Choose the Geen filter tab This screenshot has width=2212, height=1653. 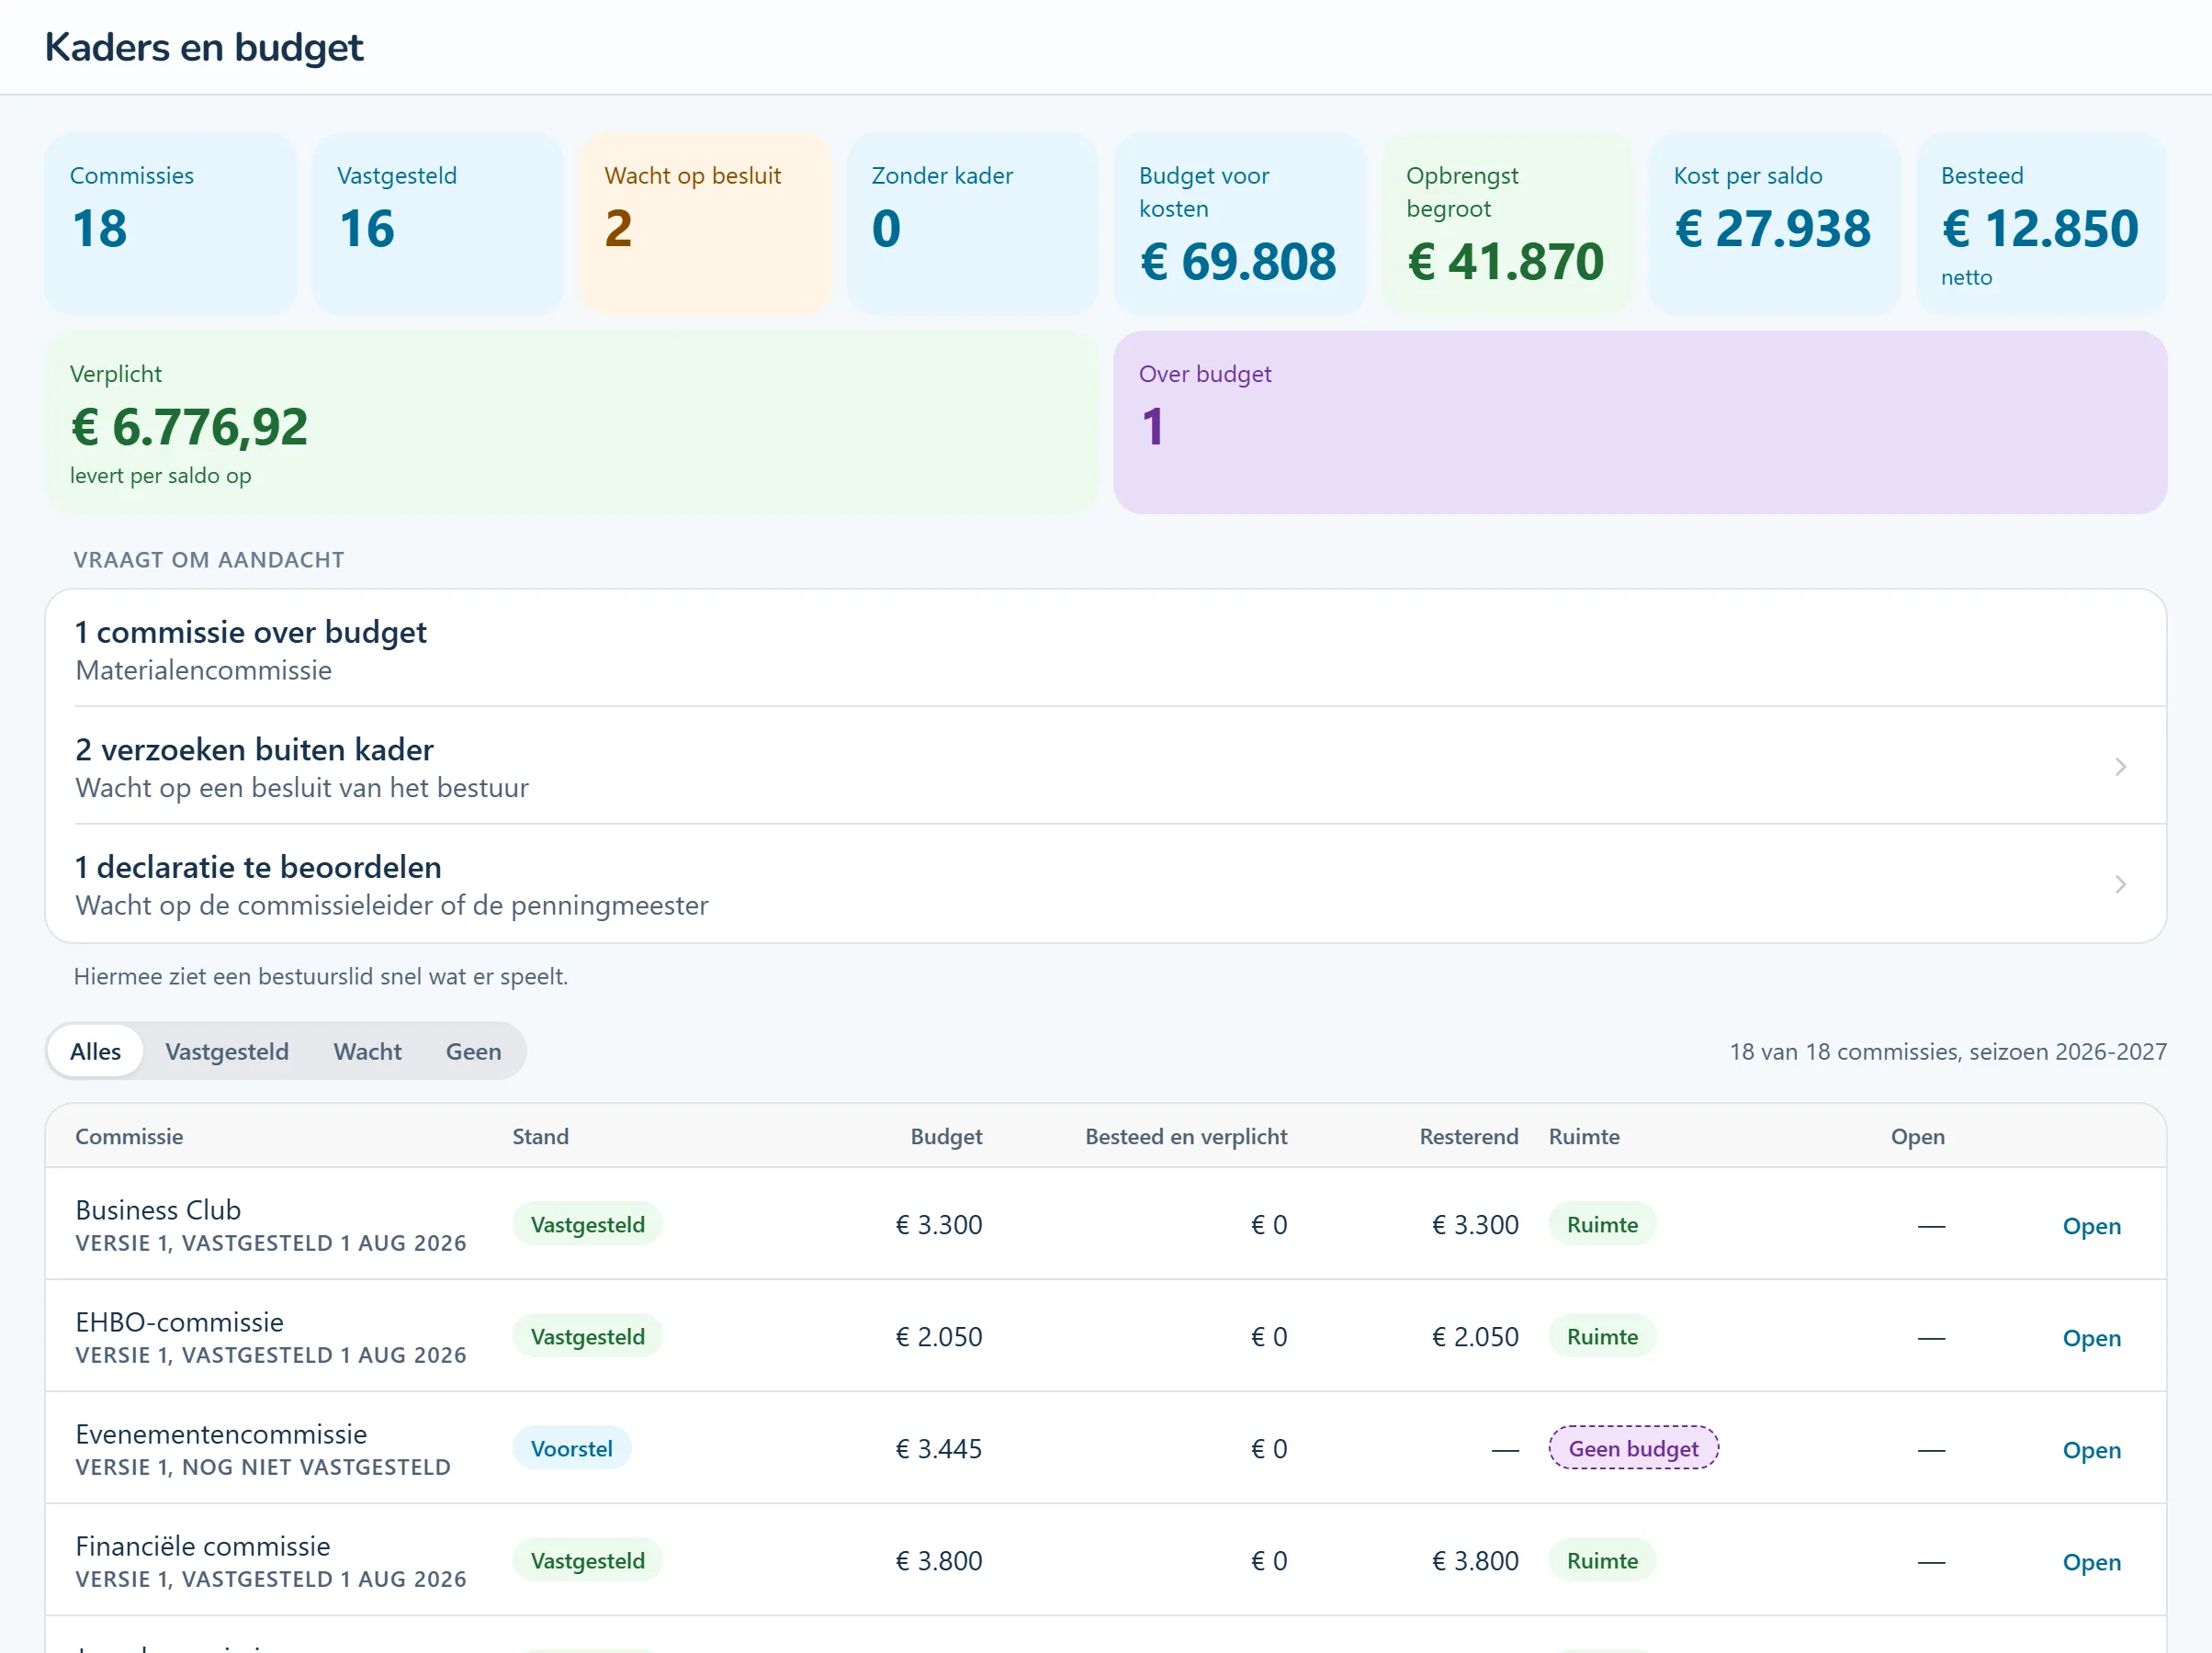tap(473, 1051)
